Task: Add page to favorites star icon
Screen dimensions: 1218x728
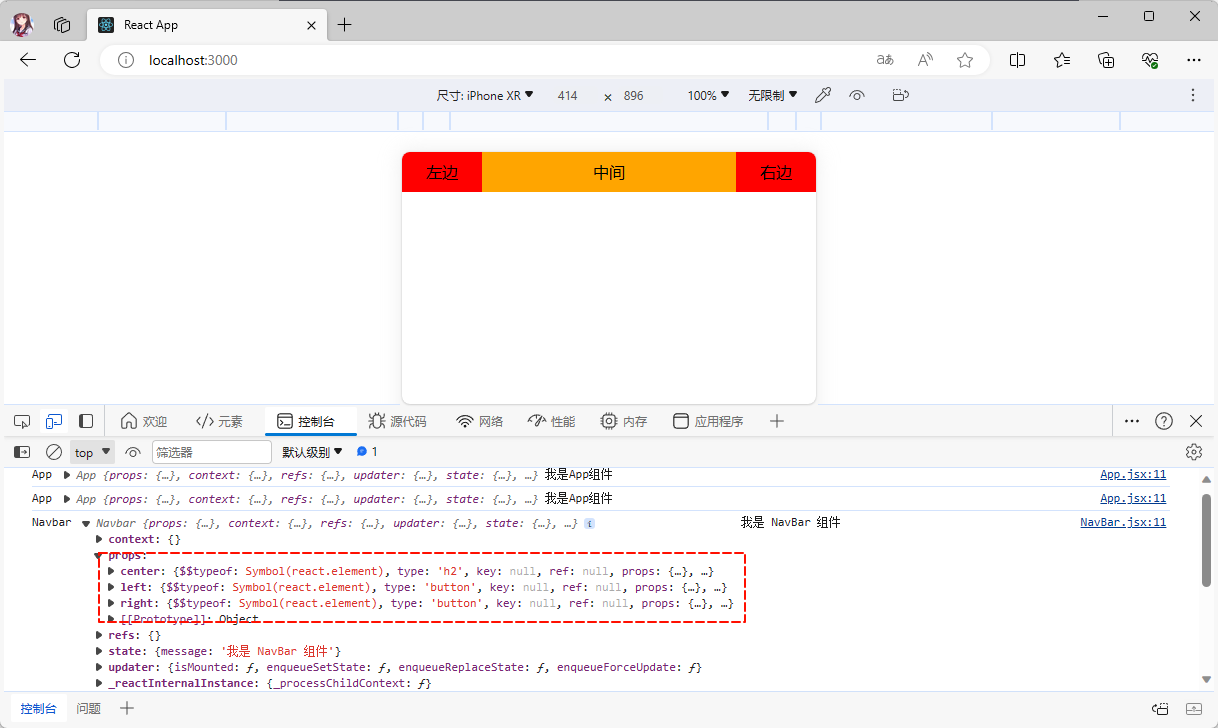Action: (965, 60)
